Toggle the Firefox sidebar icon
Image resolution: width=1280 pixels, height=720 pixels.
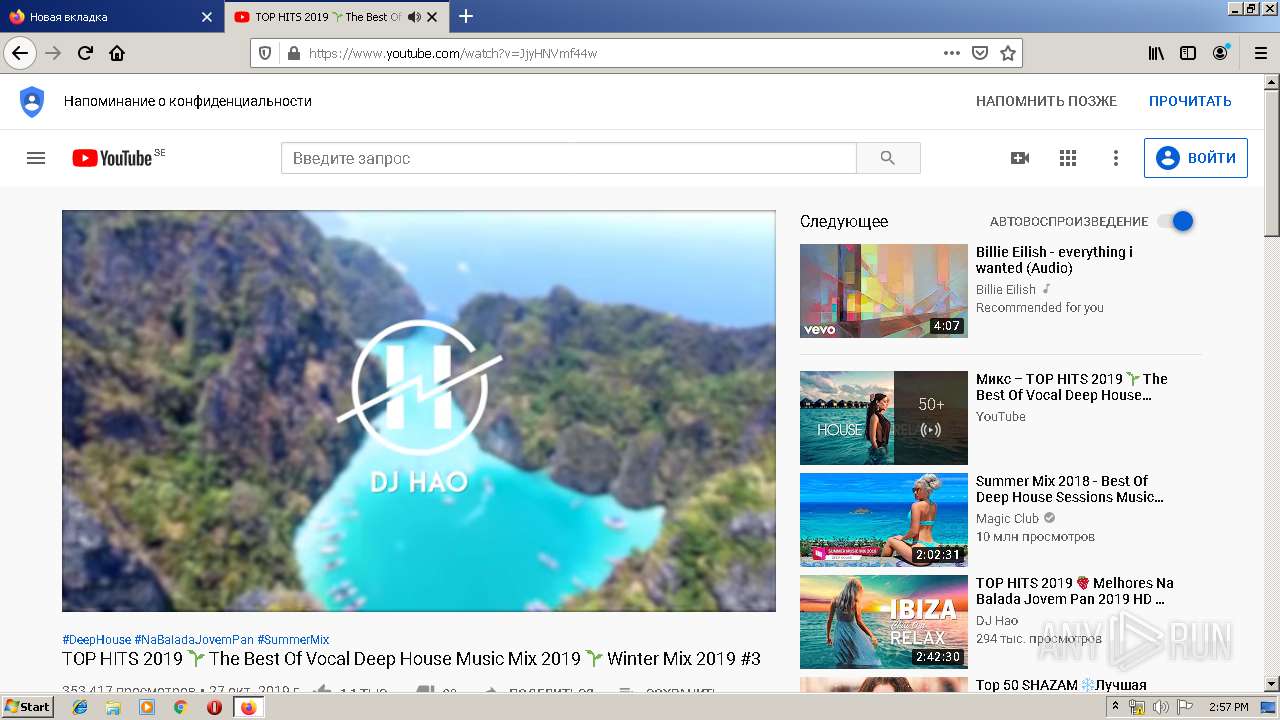(x=1188, y=53)
